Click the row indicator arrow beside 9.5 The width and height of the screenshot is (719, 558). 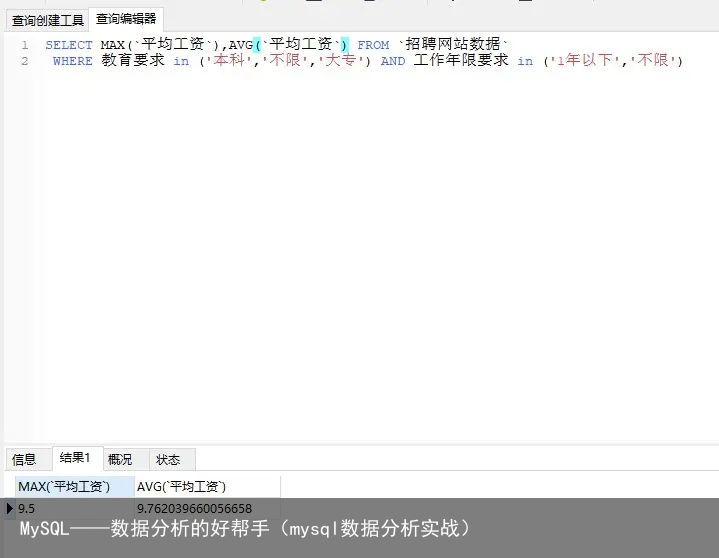[10, 508]
